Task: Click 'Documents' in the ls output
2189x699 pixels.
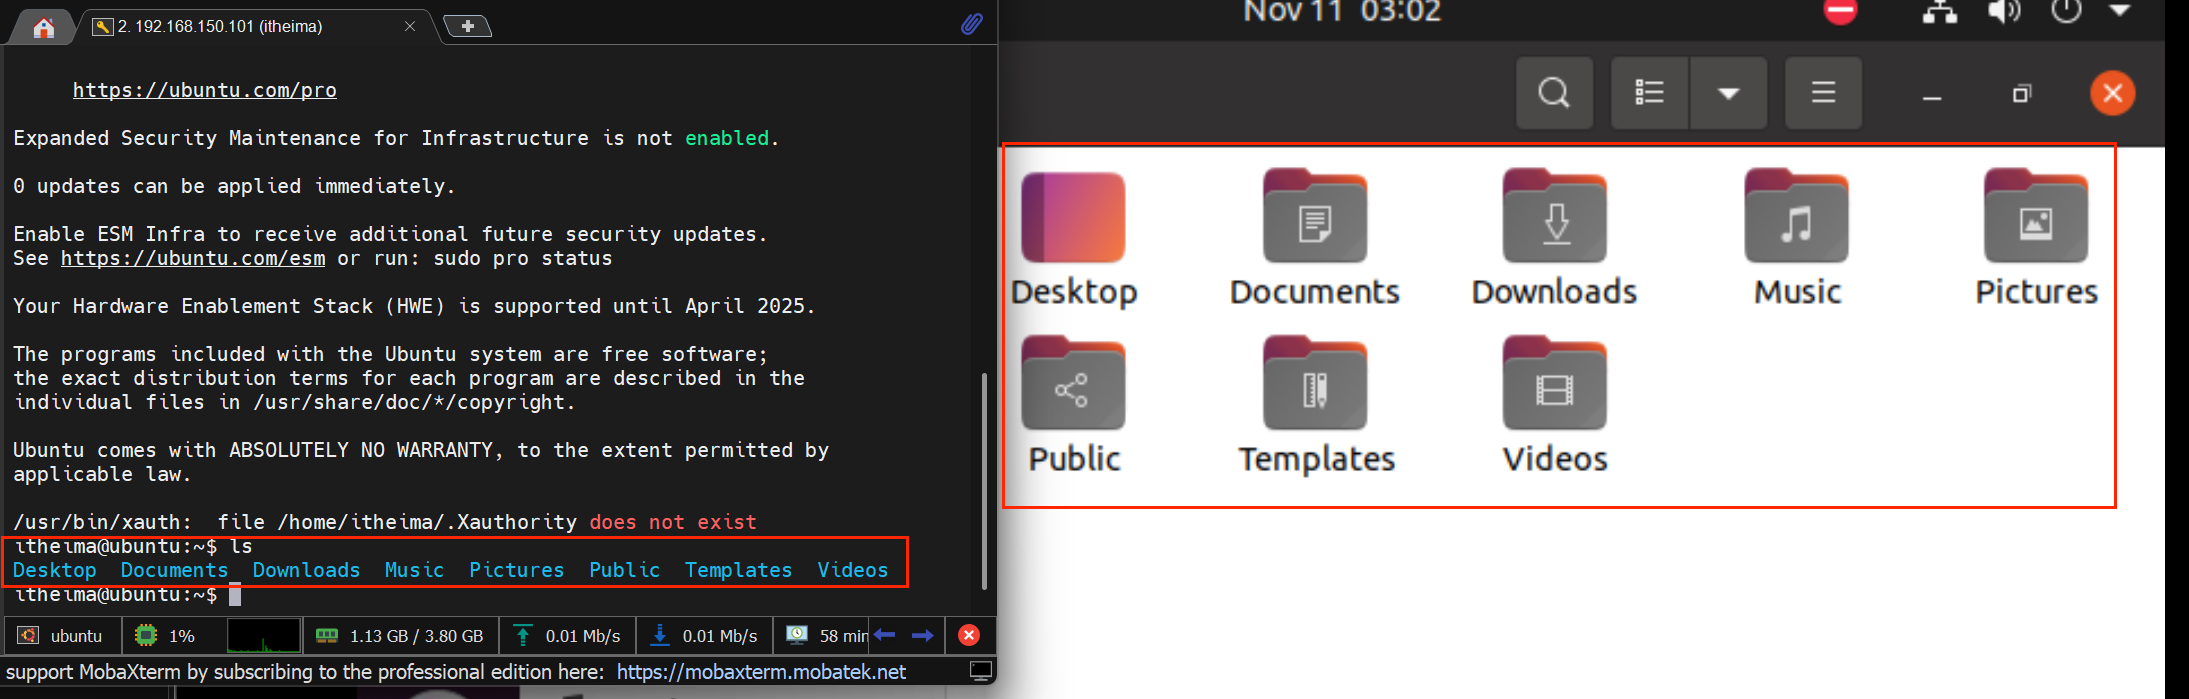Action: pos(174,570)
